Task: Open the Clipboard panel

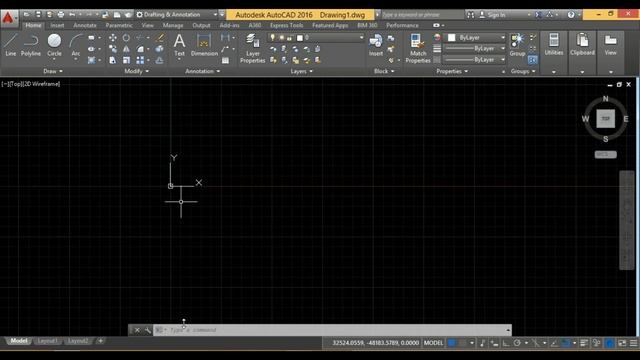Action: pos(582,44)
